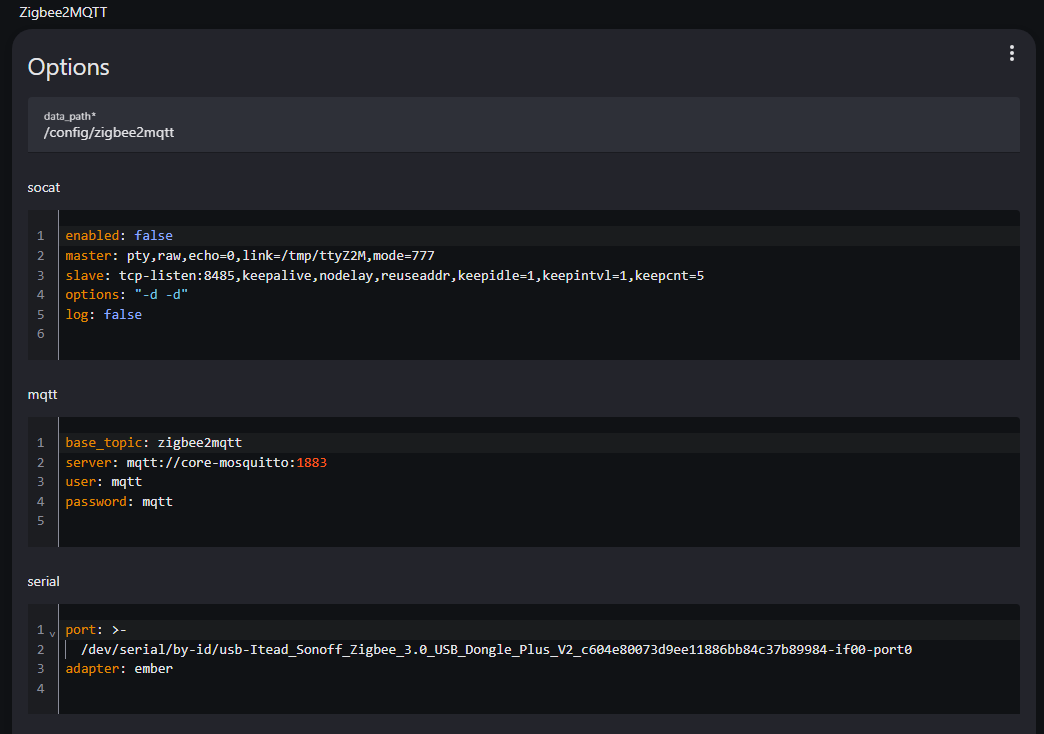This screenshot has width=1044, height=734.
Task: Open the Options three-dot overflow menu
Action: [x=1011, y=53]
